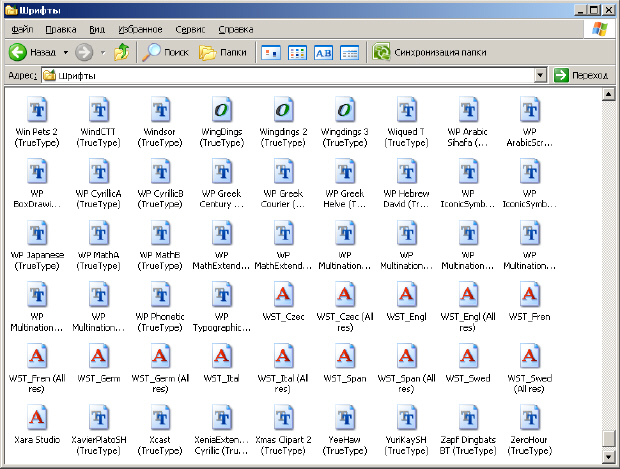620x469 pixels.
Task: Switch to Large Icons view
Action: click(x=271, y=53)
